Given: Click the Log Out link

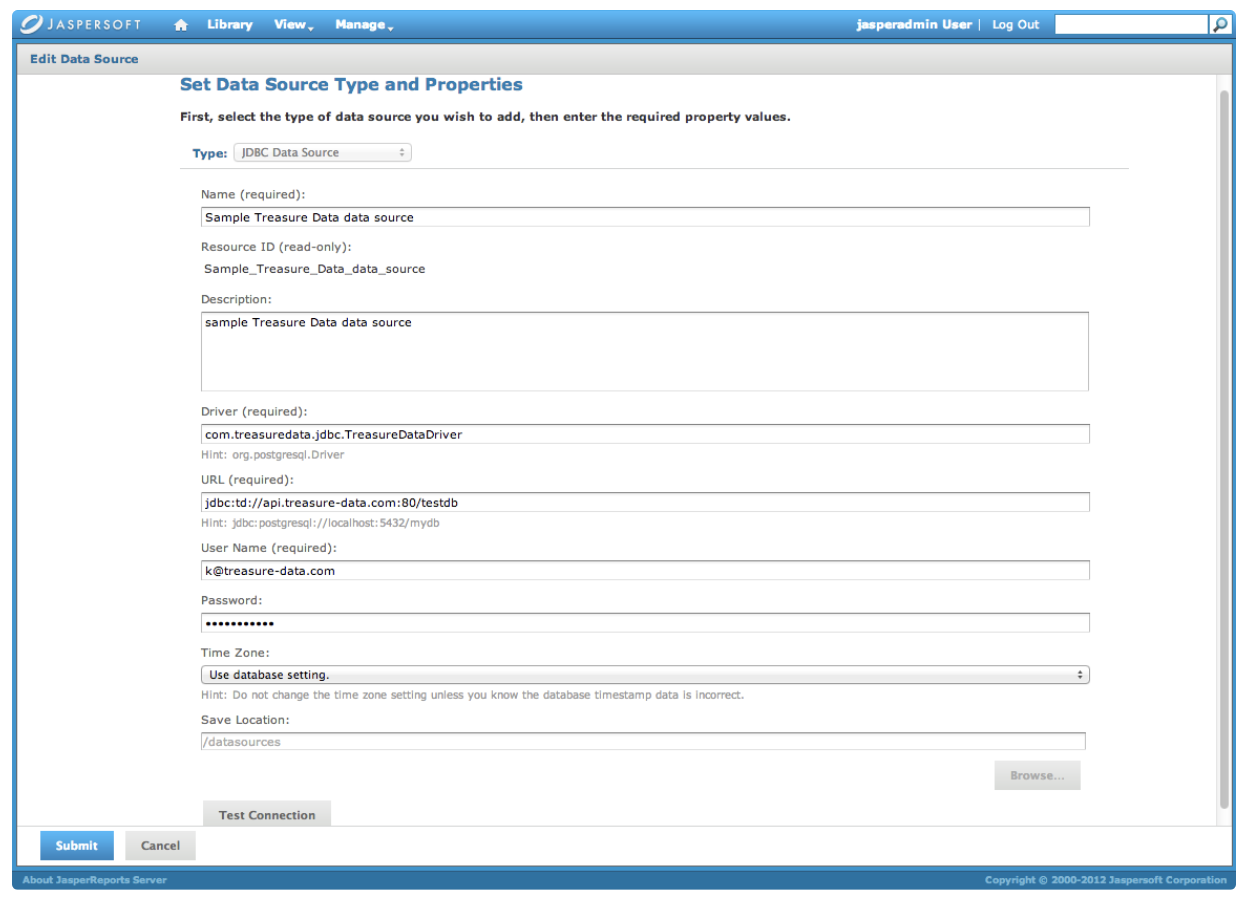Looking at the screenshot, I should (1015, 25).
